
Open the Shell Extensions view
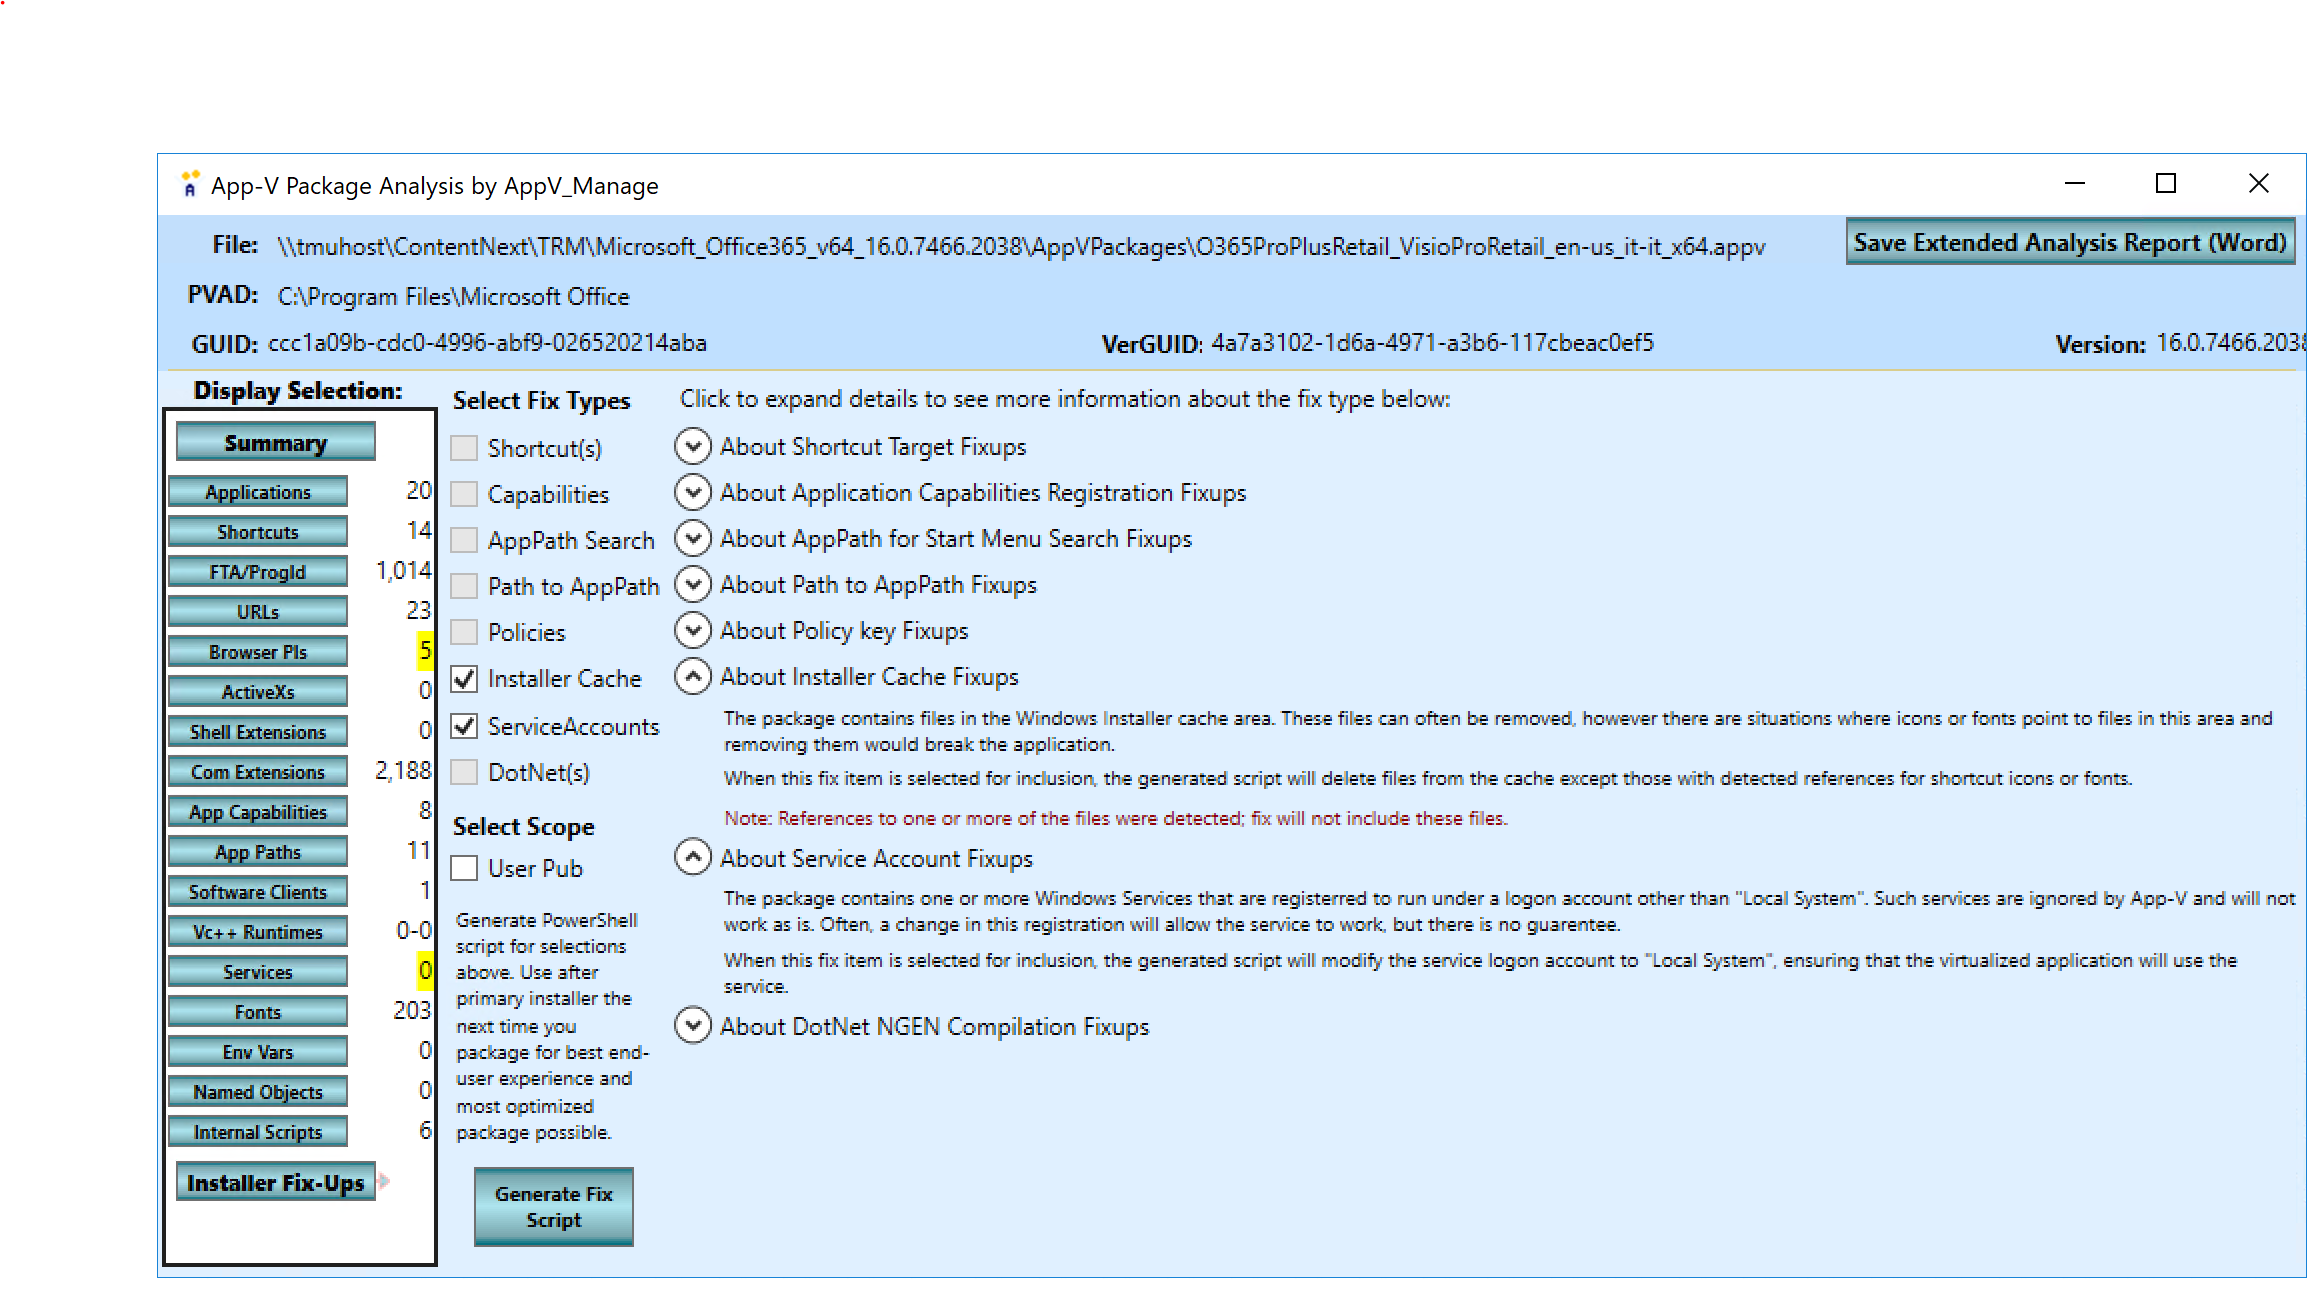click(258, 731)
